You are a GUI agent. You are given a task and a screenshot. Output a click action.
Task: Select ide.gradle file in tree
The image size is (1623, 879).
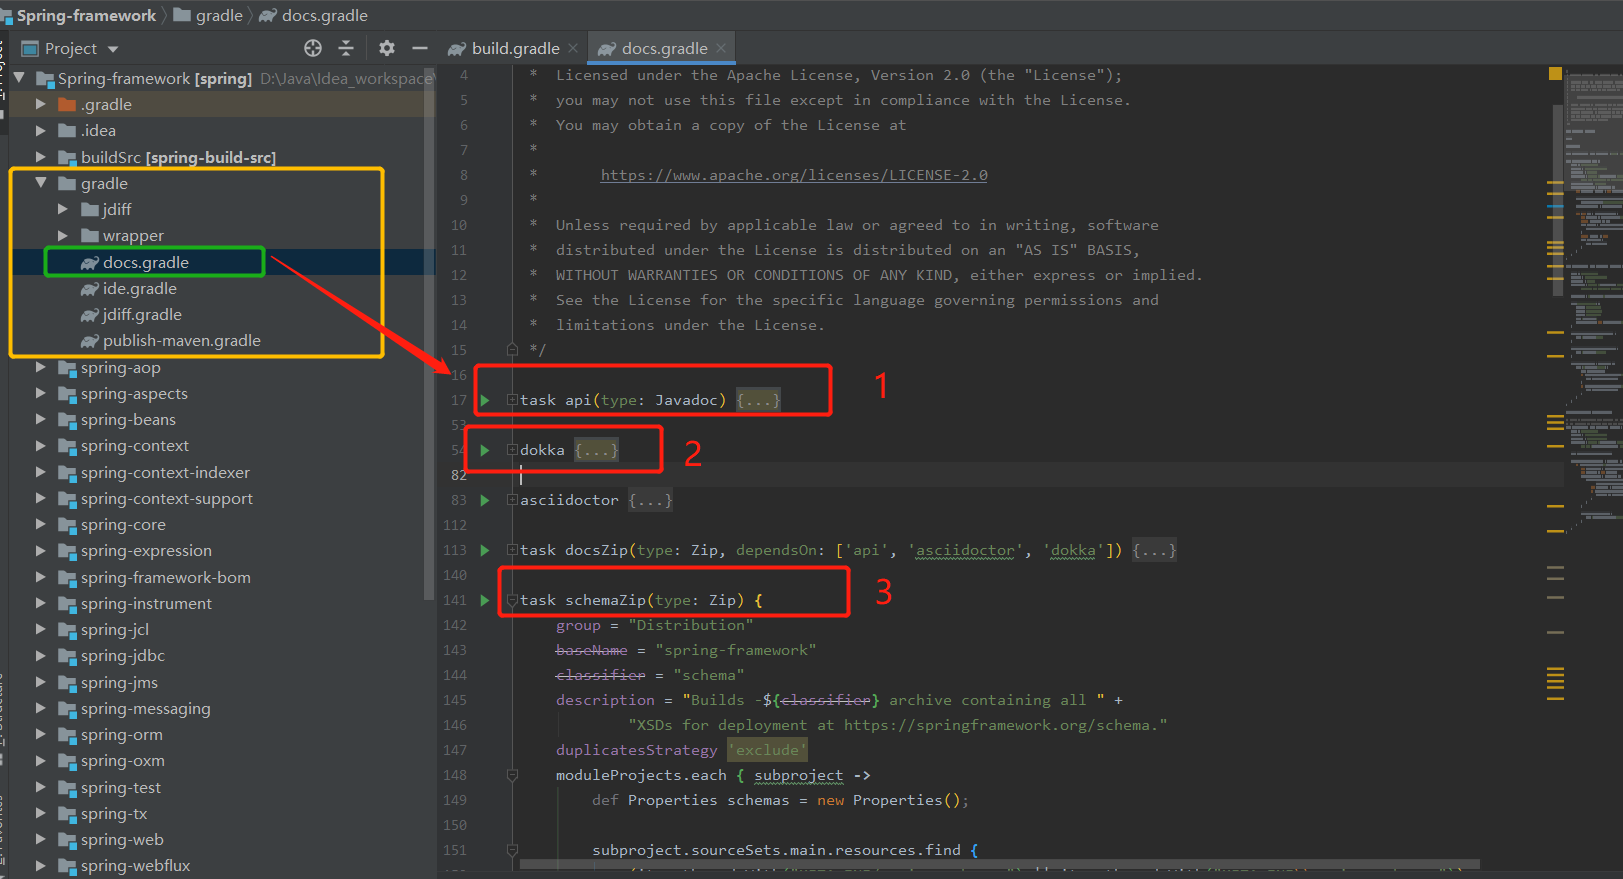(x=139, y=288)
